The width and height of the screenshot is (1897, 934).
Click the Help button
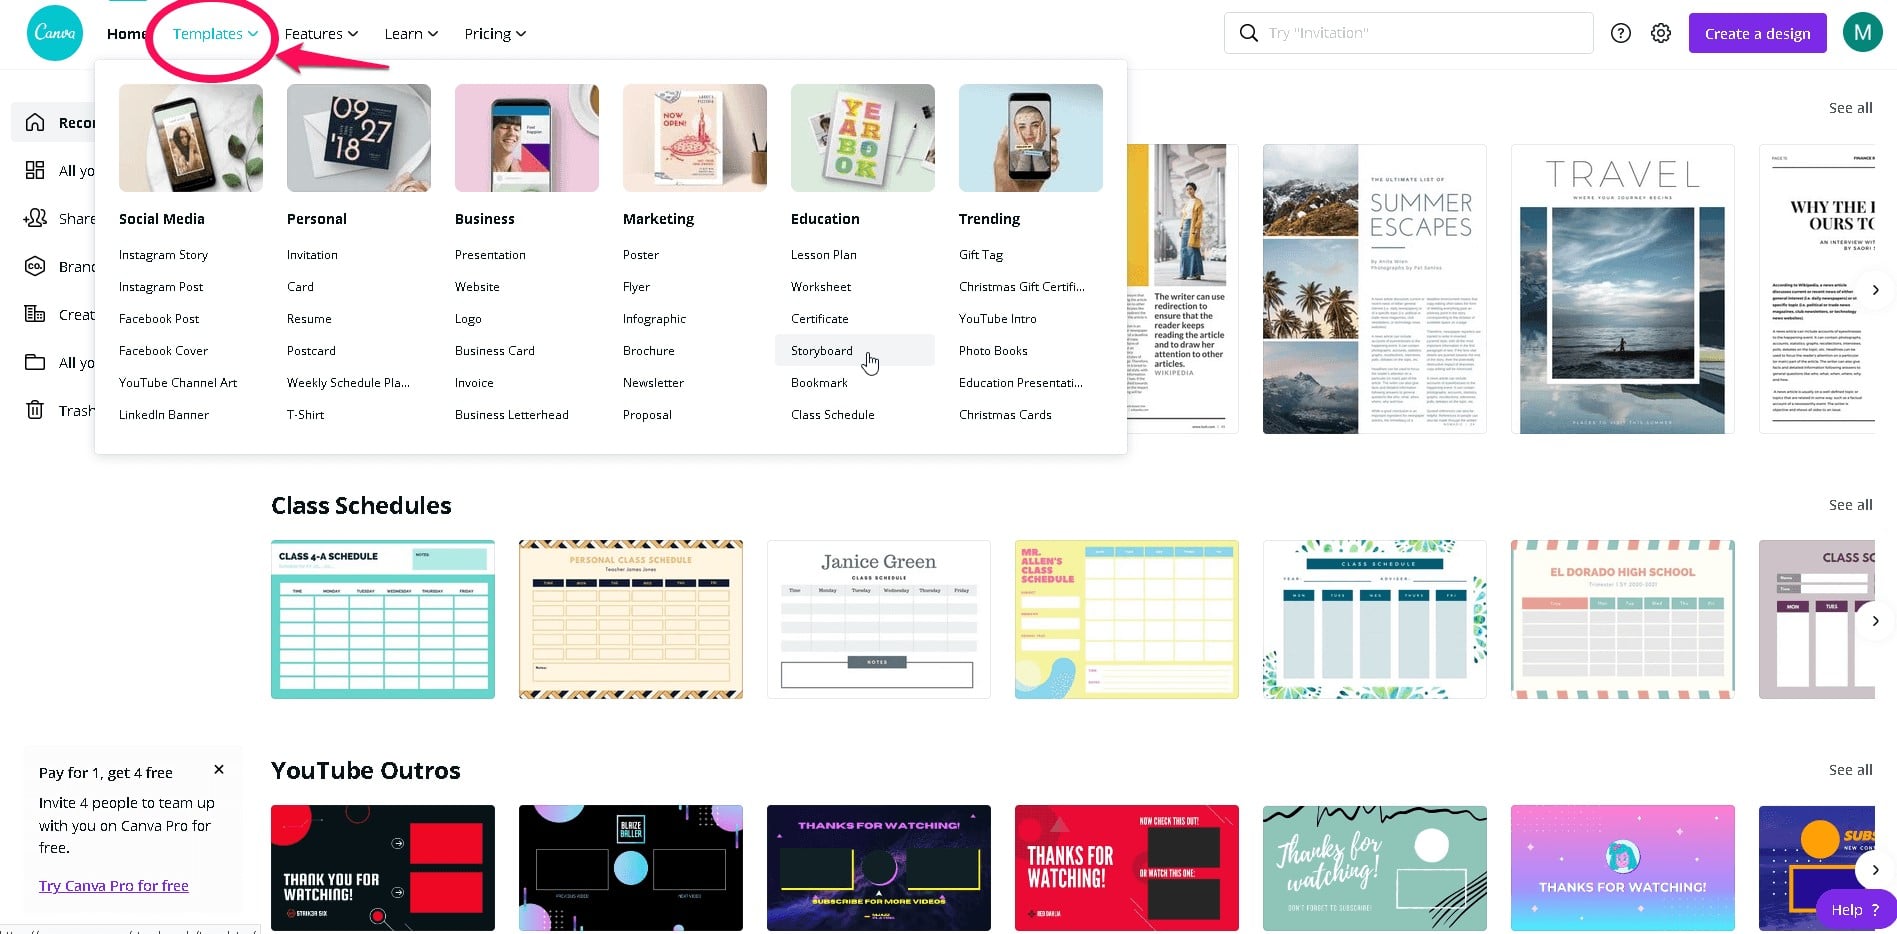[1855, 910]
